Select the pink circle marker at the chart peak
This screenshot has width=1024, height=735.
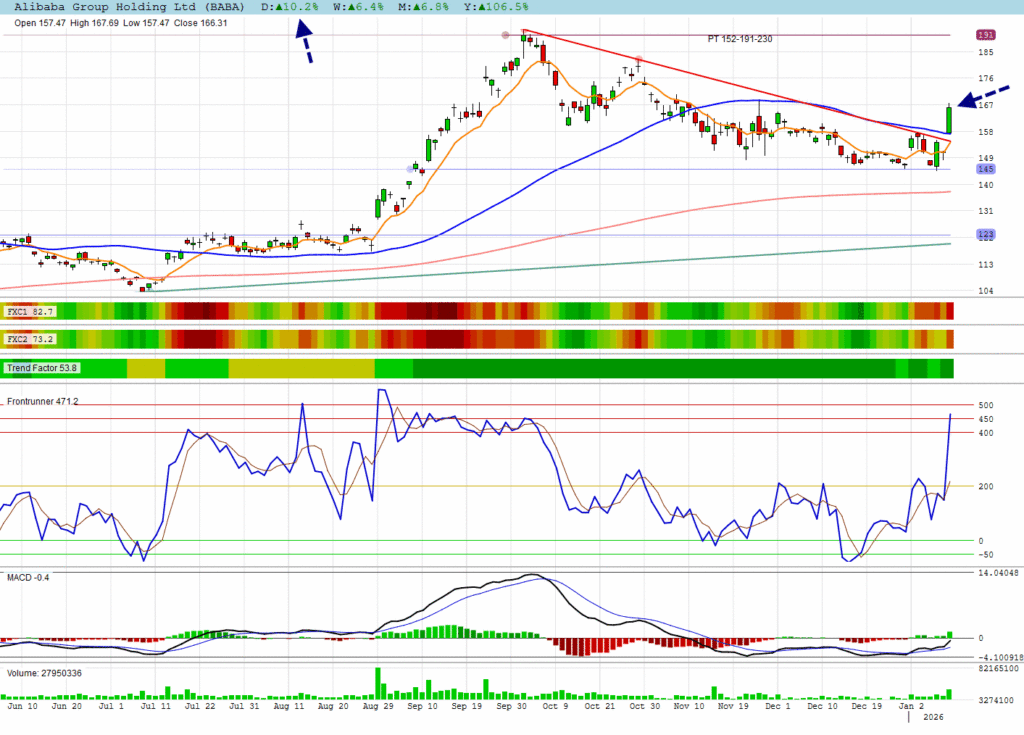(505, 35)
